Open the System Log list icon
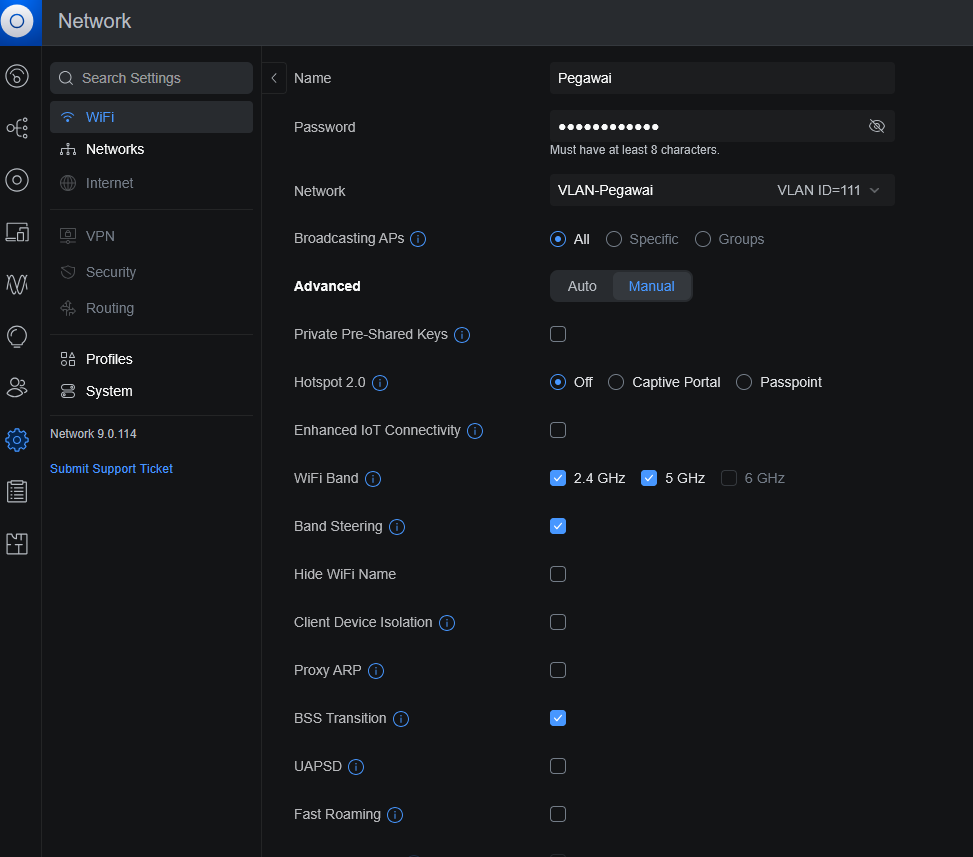The height and width of the screenshot is (857, 973). 17,491
